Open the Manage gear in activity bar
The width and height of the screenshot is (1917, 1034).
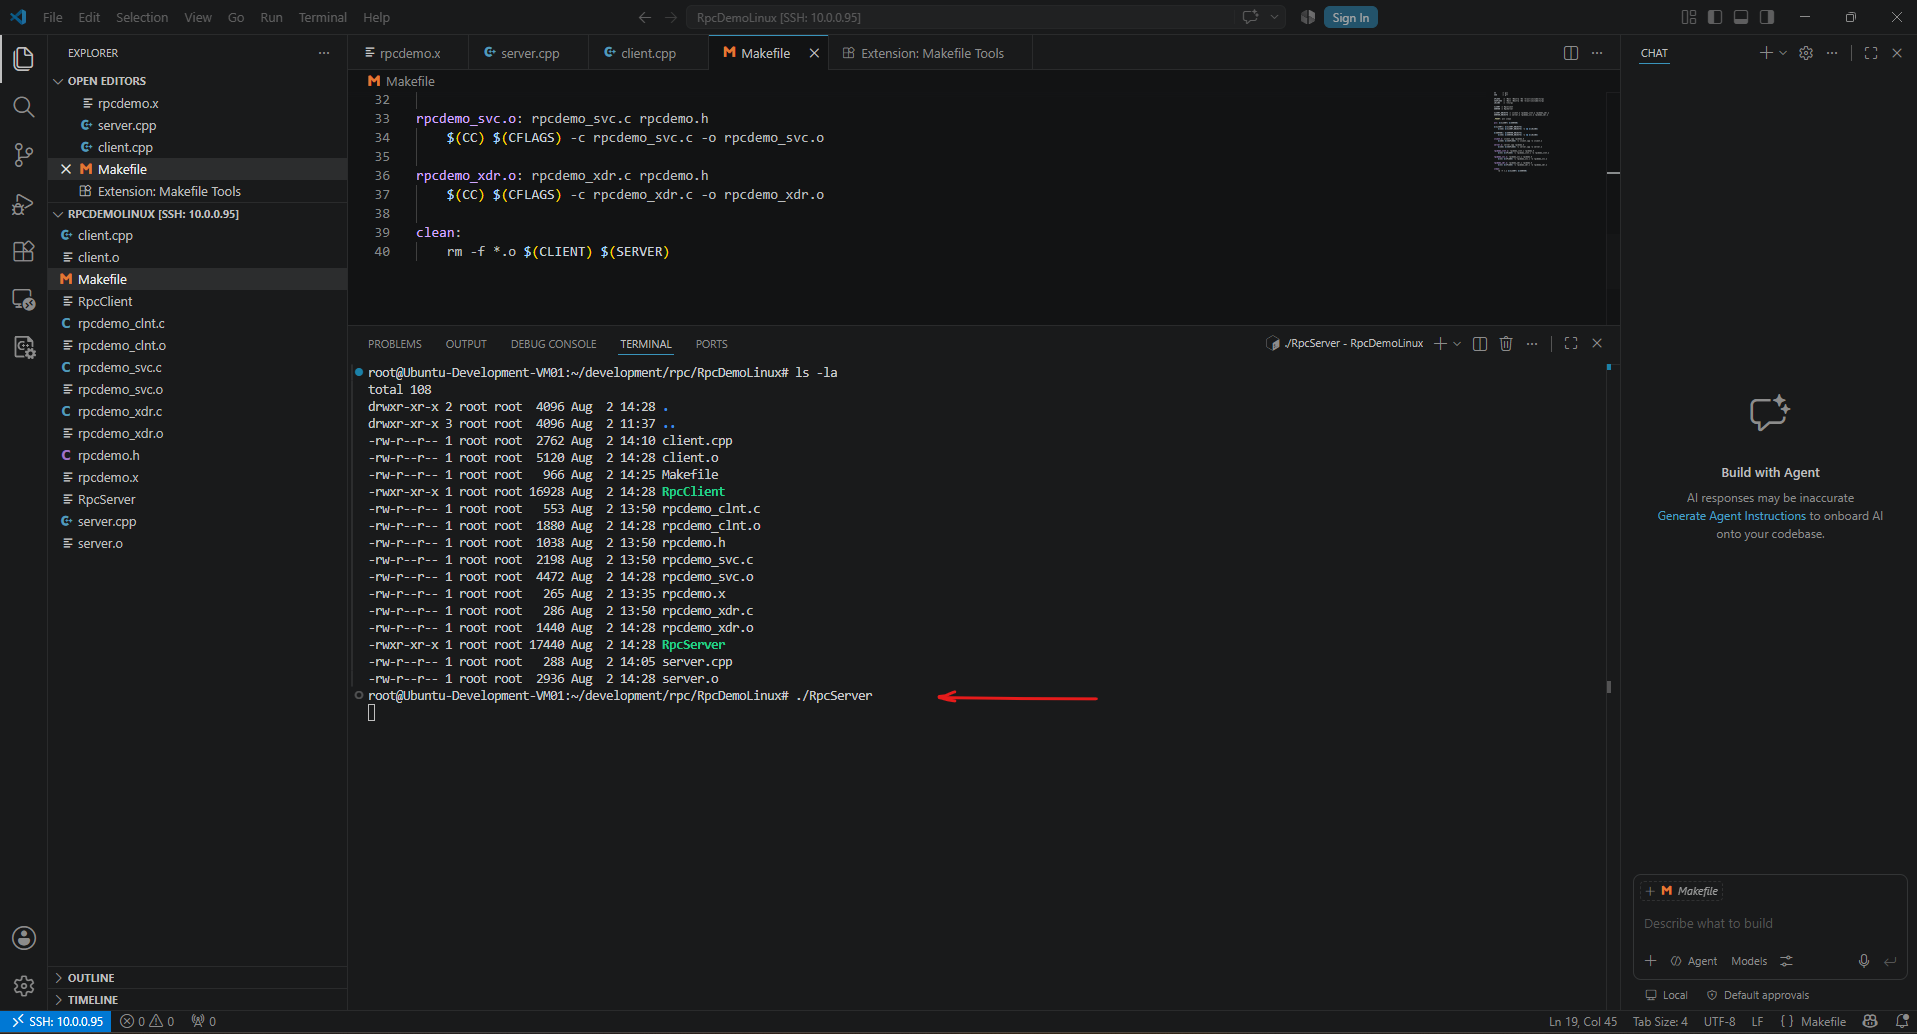tap(24, 986)
